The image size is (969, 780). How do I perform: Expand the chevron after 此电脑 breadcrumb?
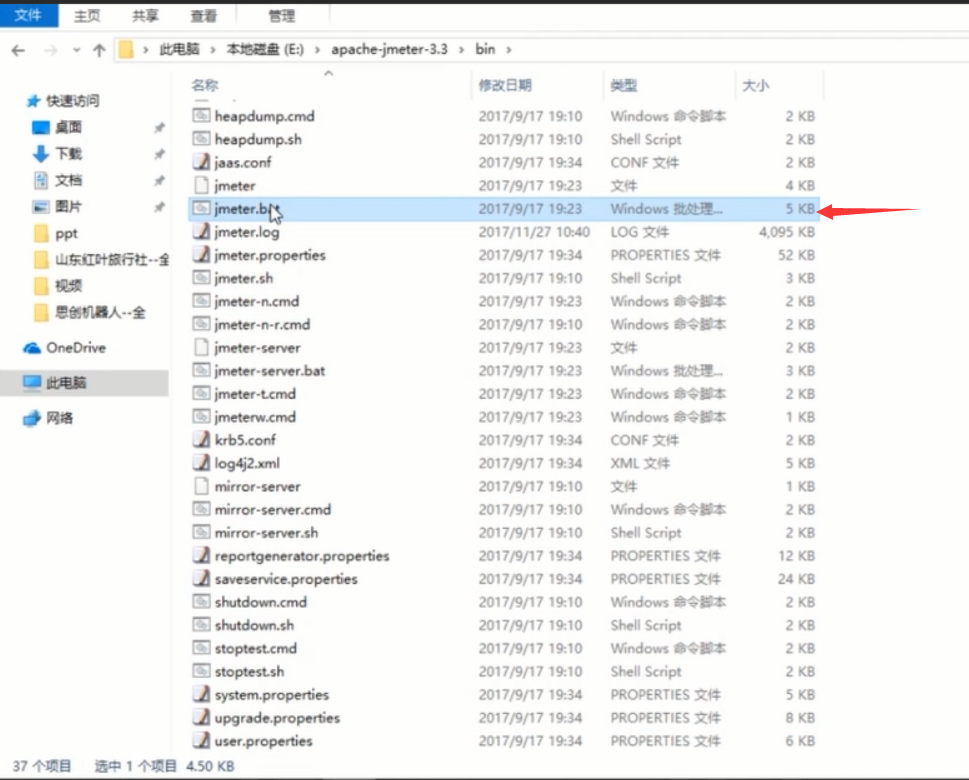213,49
